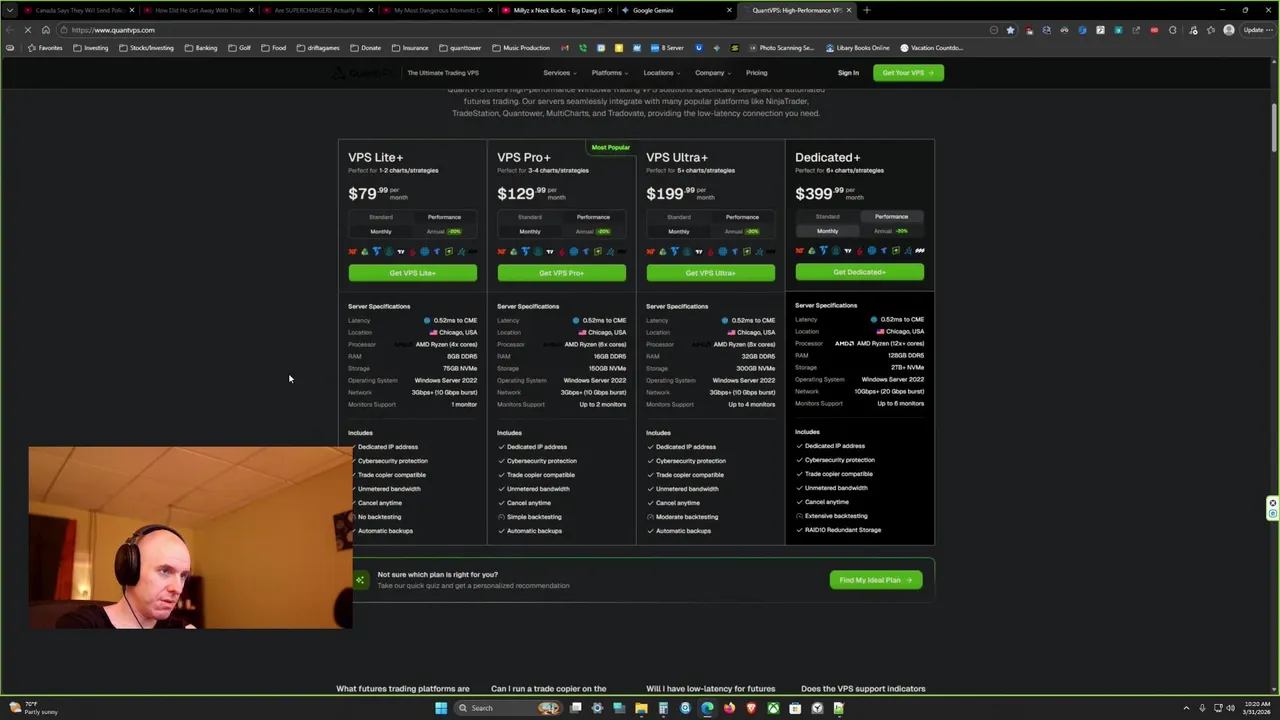The height and width of the screenshot is (720, 1280).
Task: Open a new browser tab
Action: coord(866,10)
